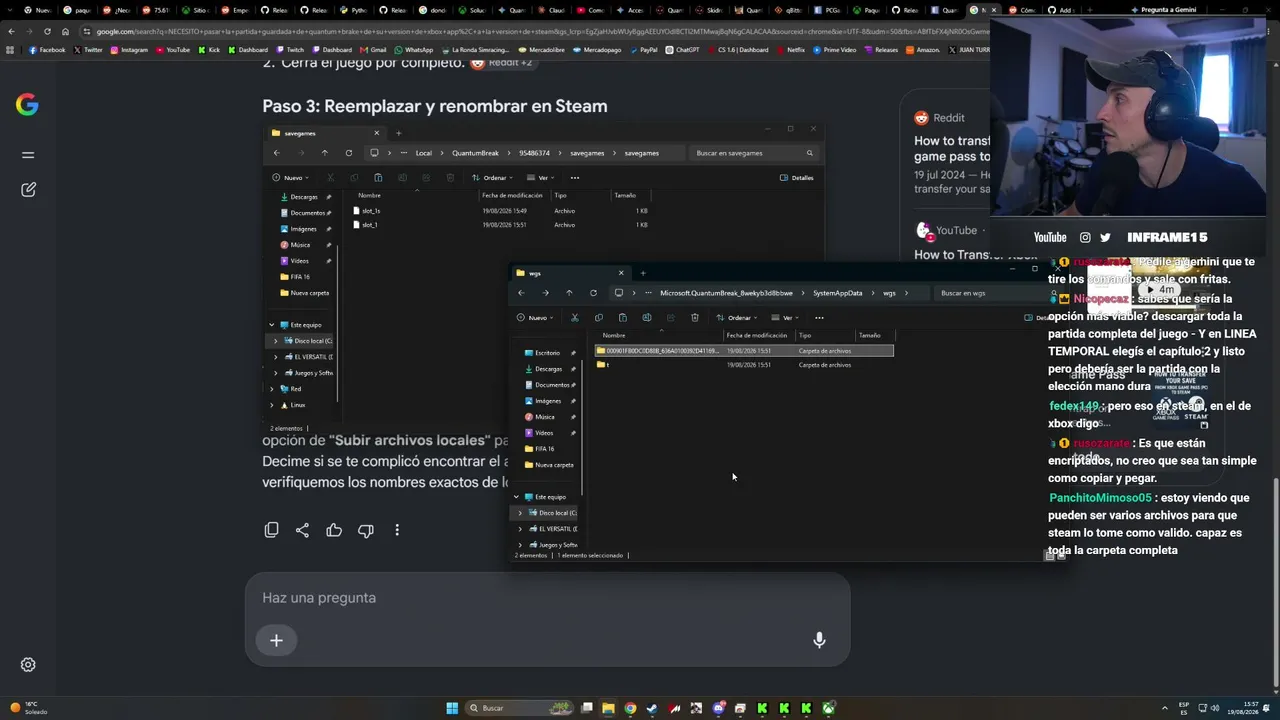Collapse 'Este equipo' in wgs navigation pane
This screenshot has height=720, width=1280.
(516, 497)
